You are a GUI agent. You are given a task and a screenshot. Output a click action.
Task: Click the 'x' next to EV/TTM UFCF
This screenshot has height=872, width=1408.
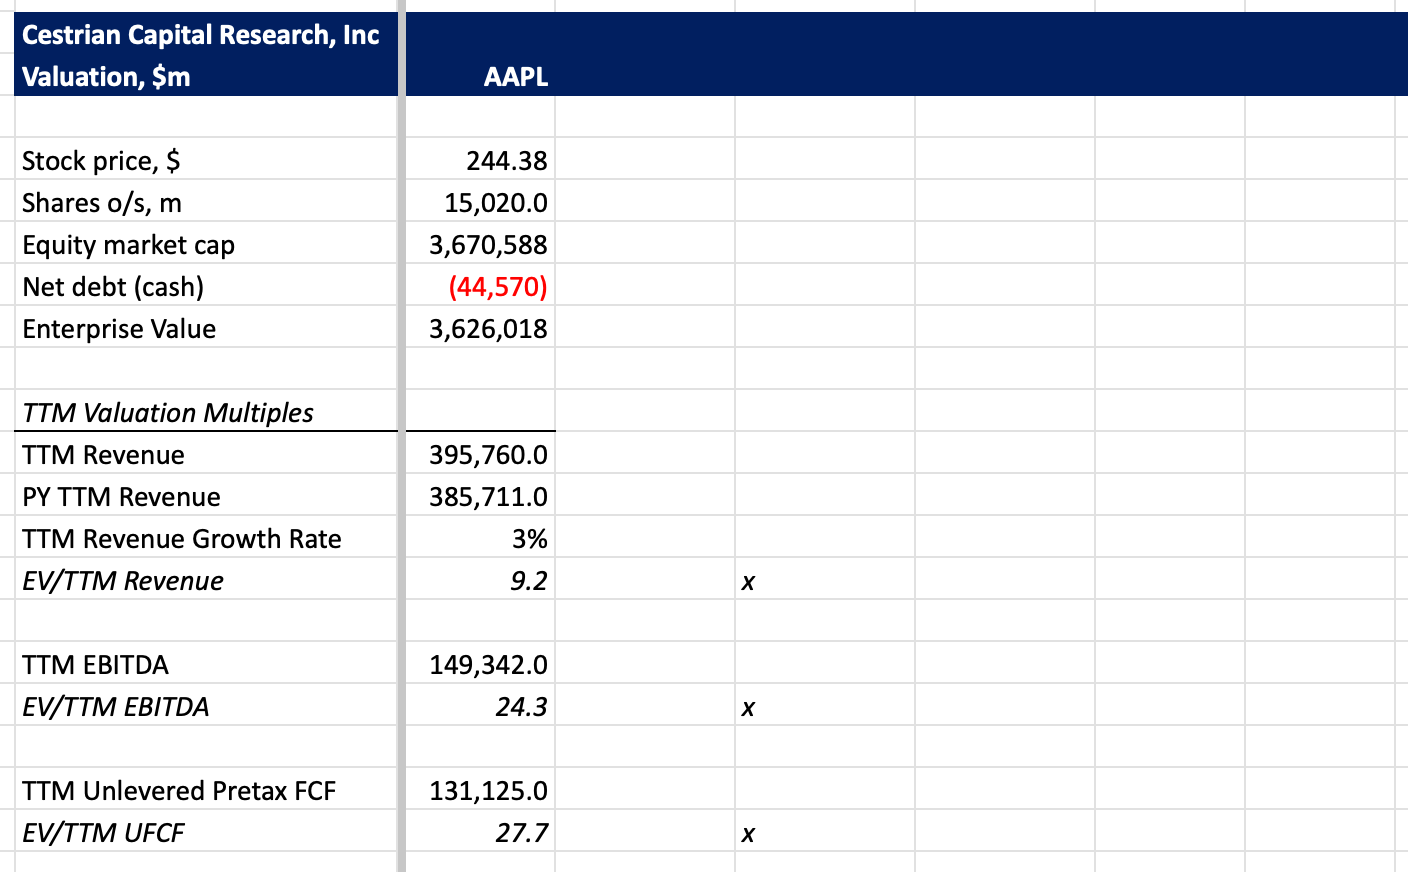click(748, 834)
